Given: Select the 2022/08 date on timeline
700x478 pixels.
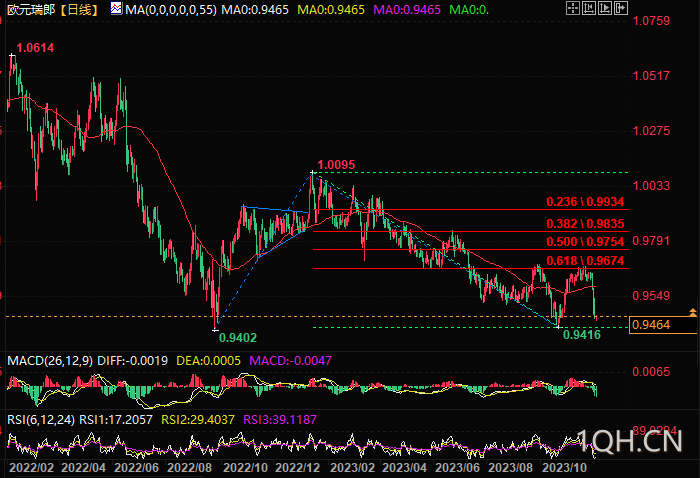Looking at the screenshot, I should pos(189,468).
